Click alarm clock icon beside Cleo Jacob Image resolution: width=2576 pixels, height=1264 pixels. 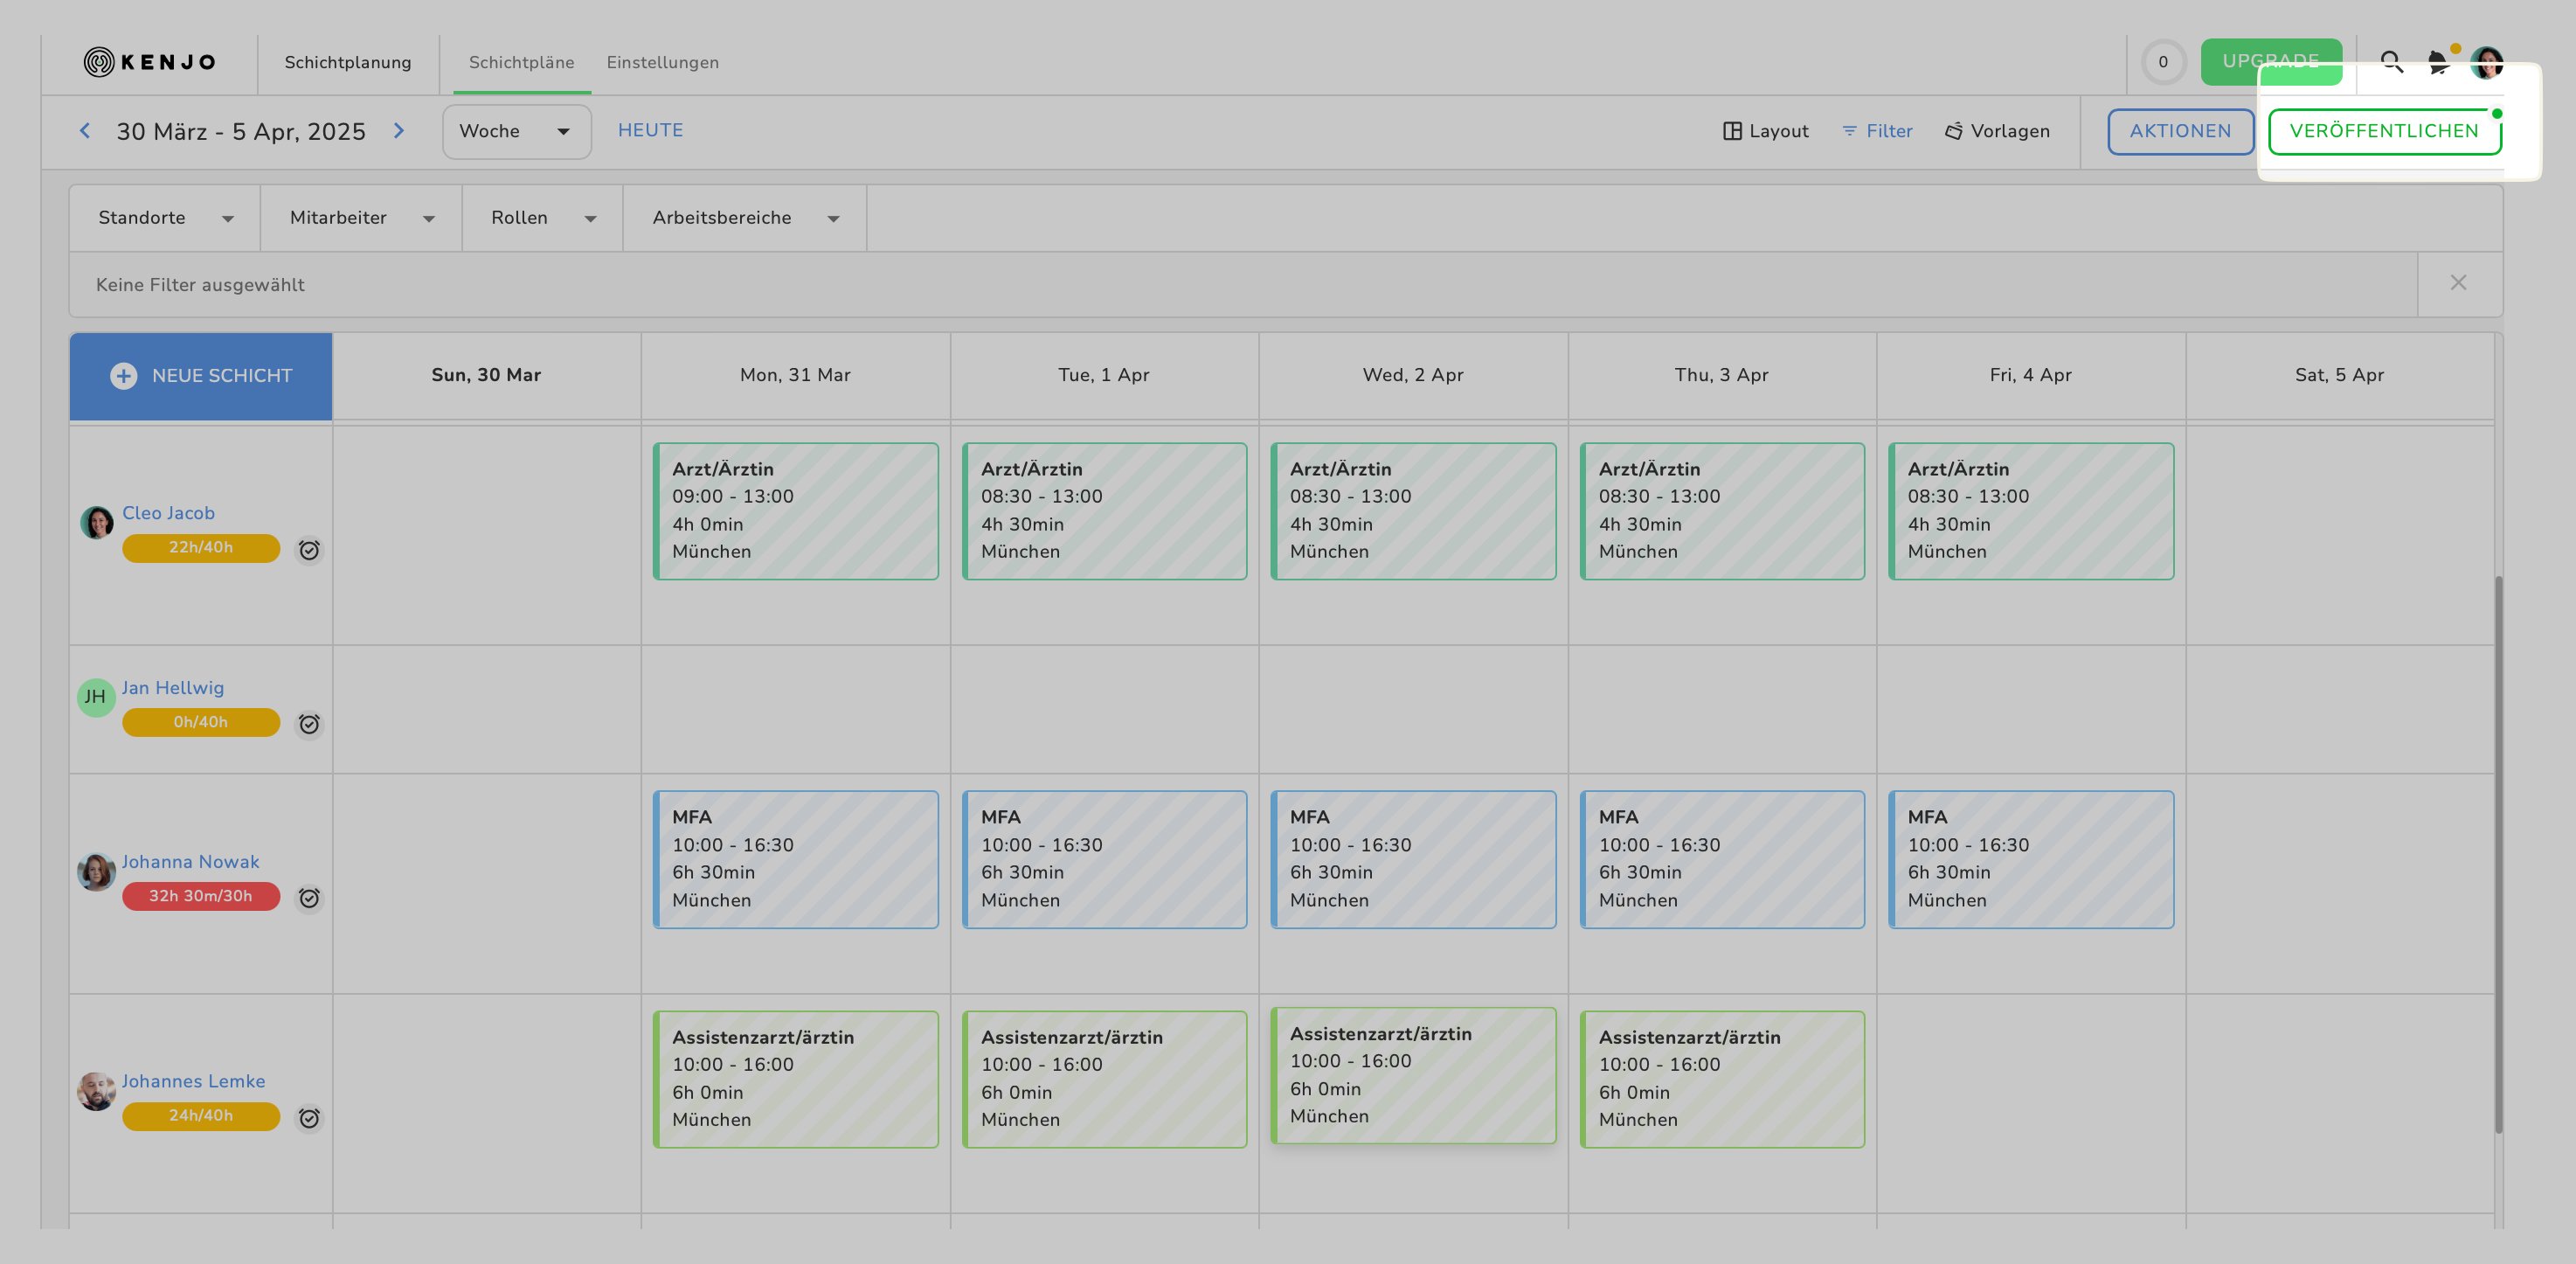pos(309,550)
